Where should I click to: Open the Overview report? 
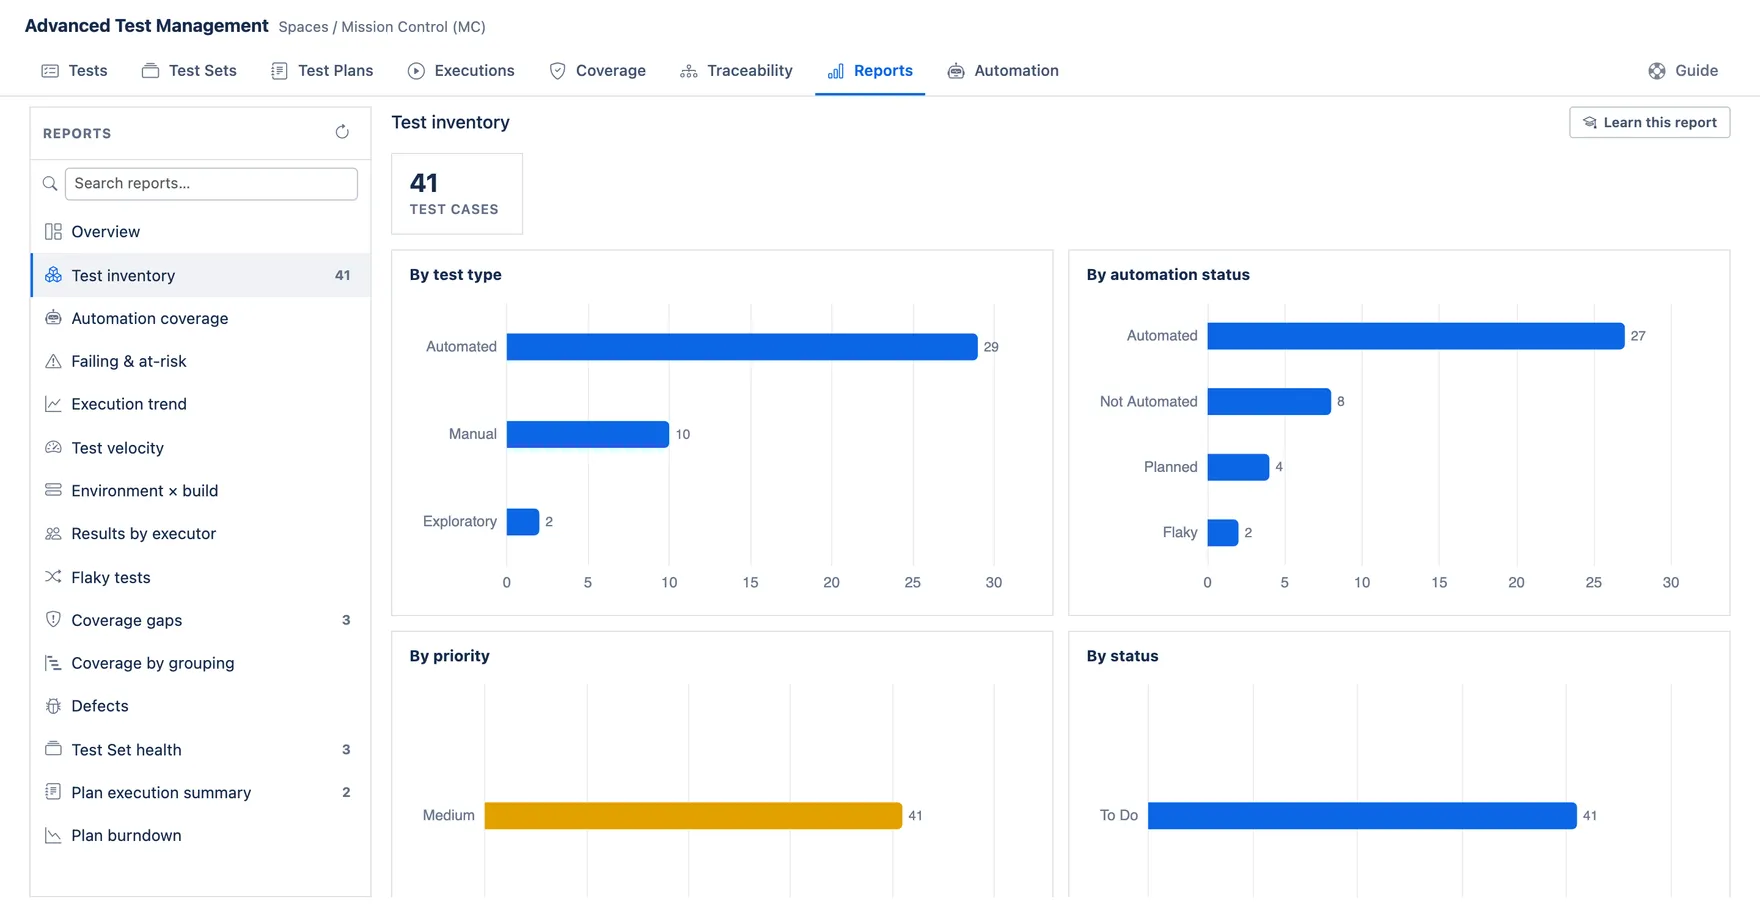(201, 232)
